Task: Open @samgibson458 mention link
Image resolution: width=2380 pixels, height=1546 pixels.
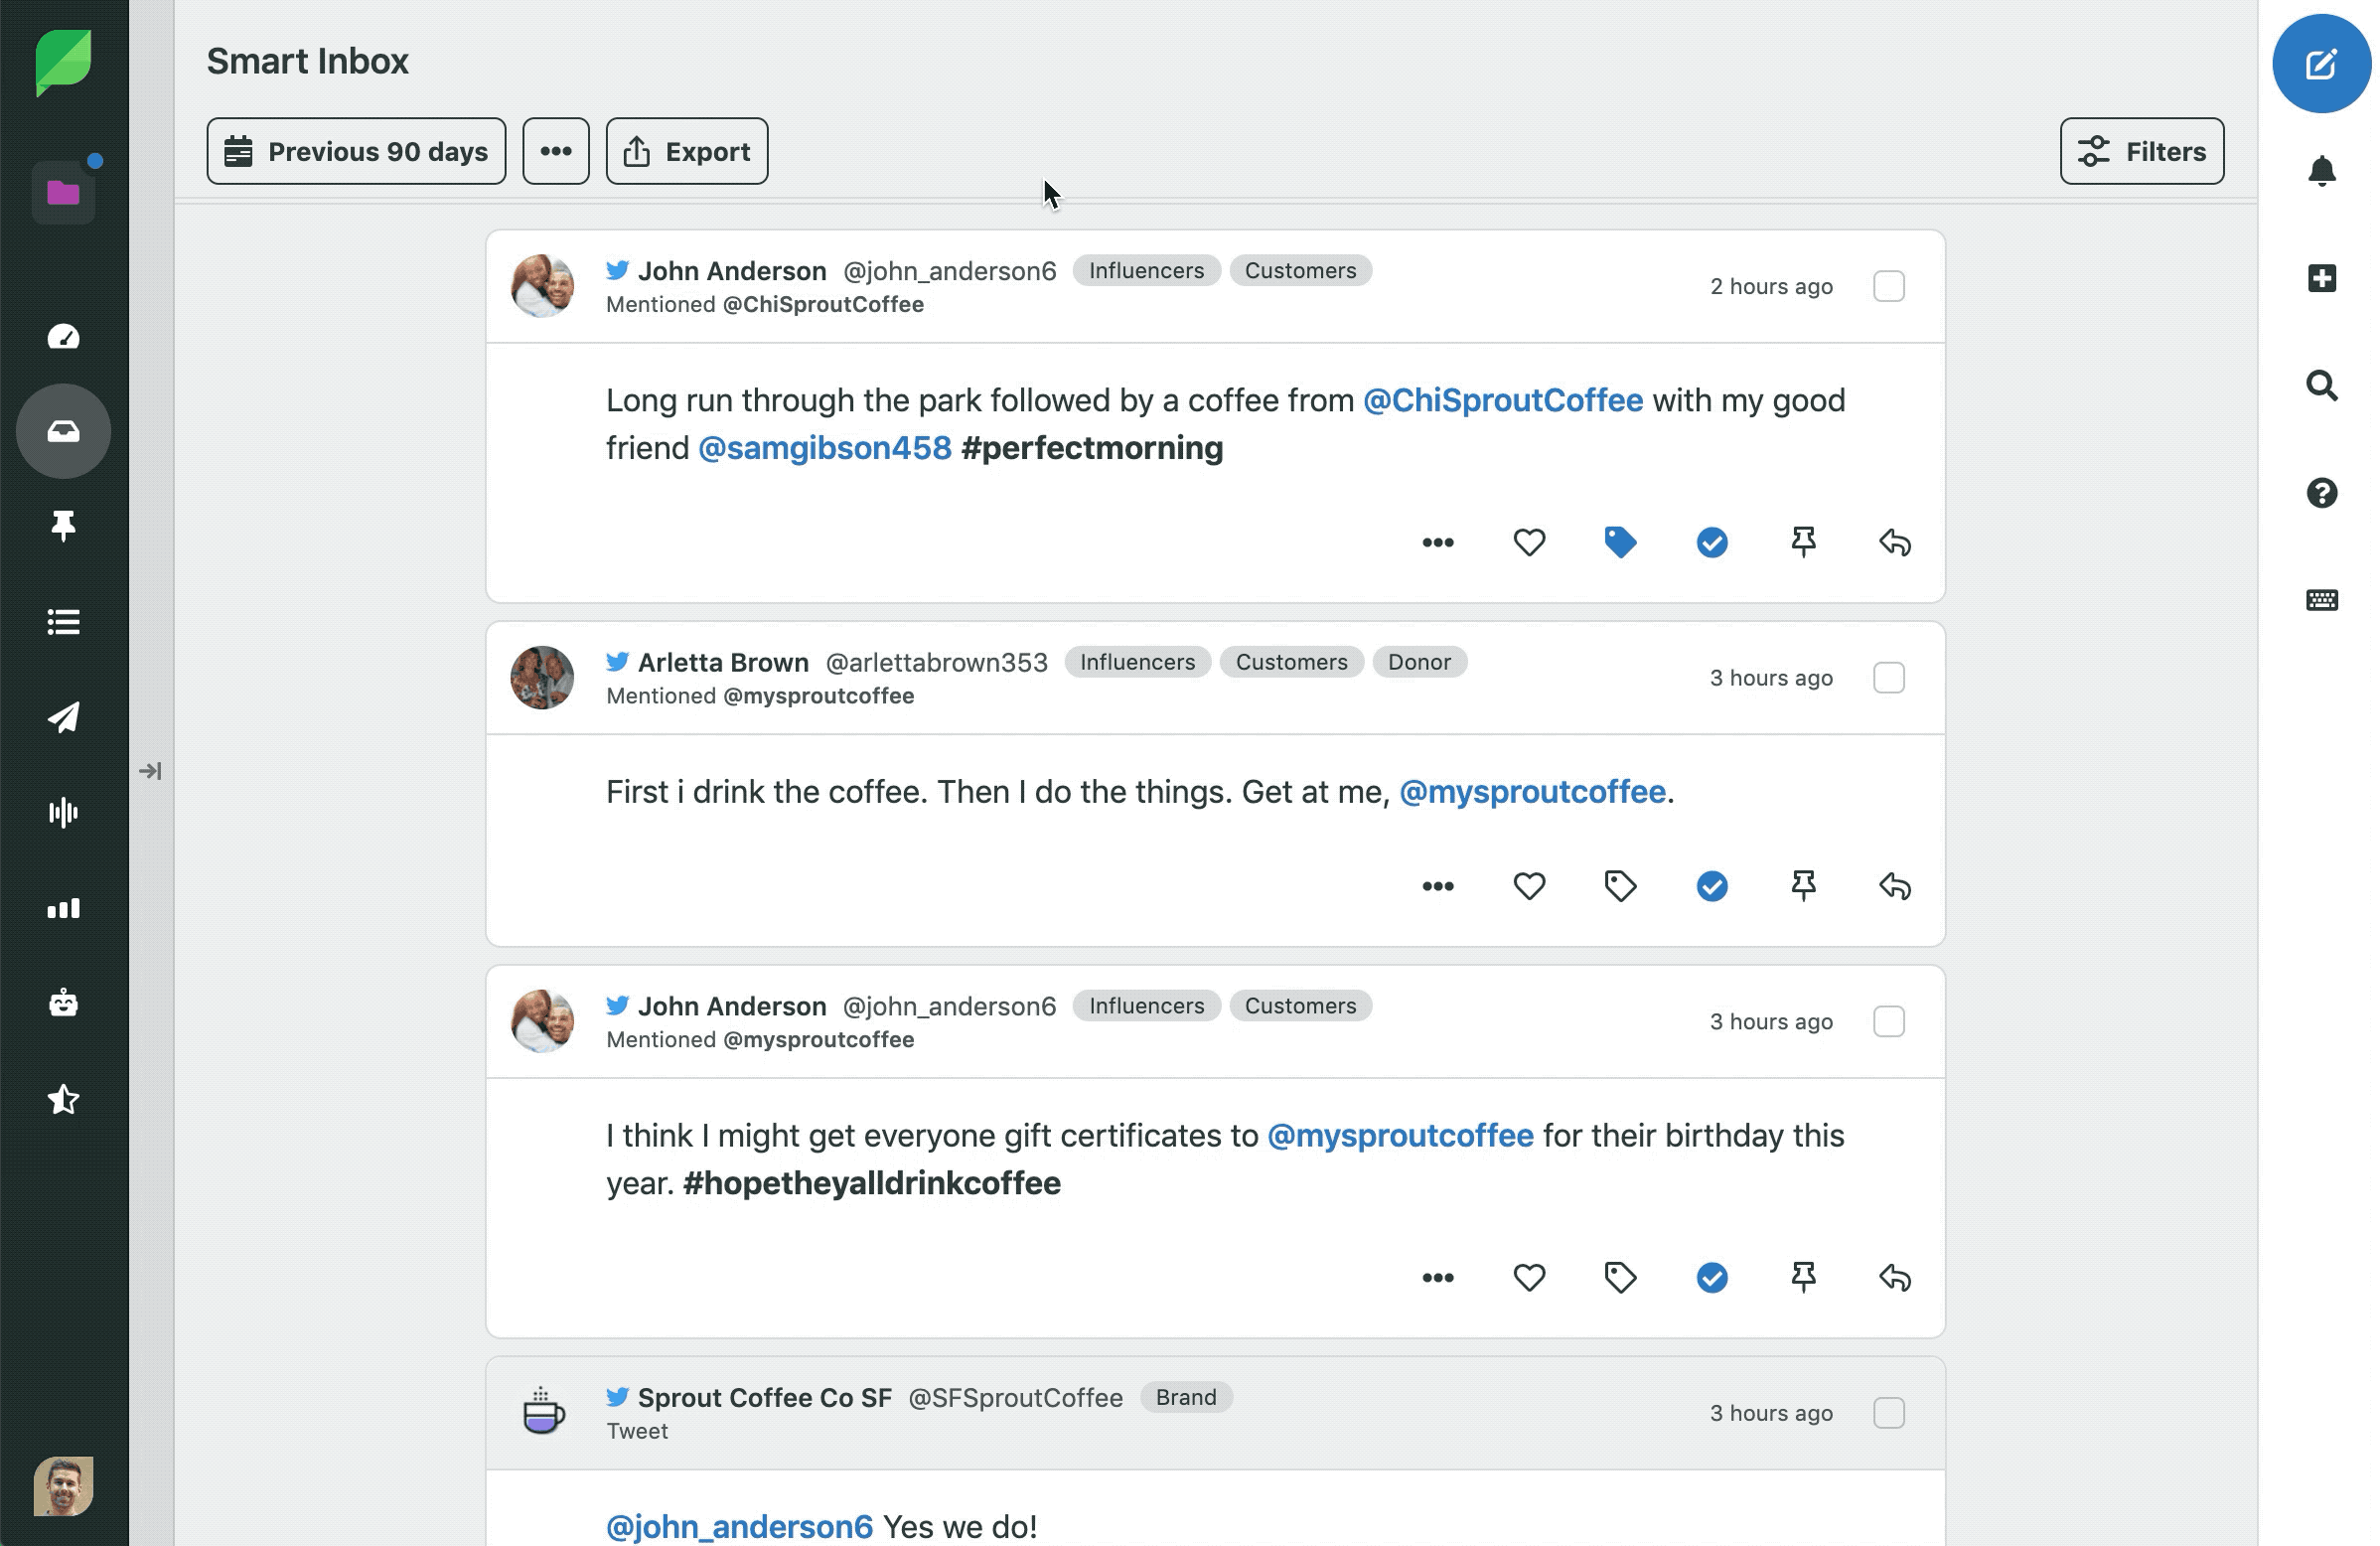Action: pos(824,448)
